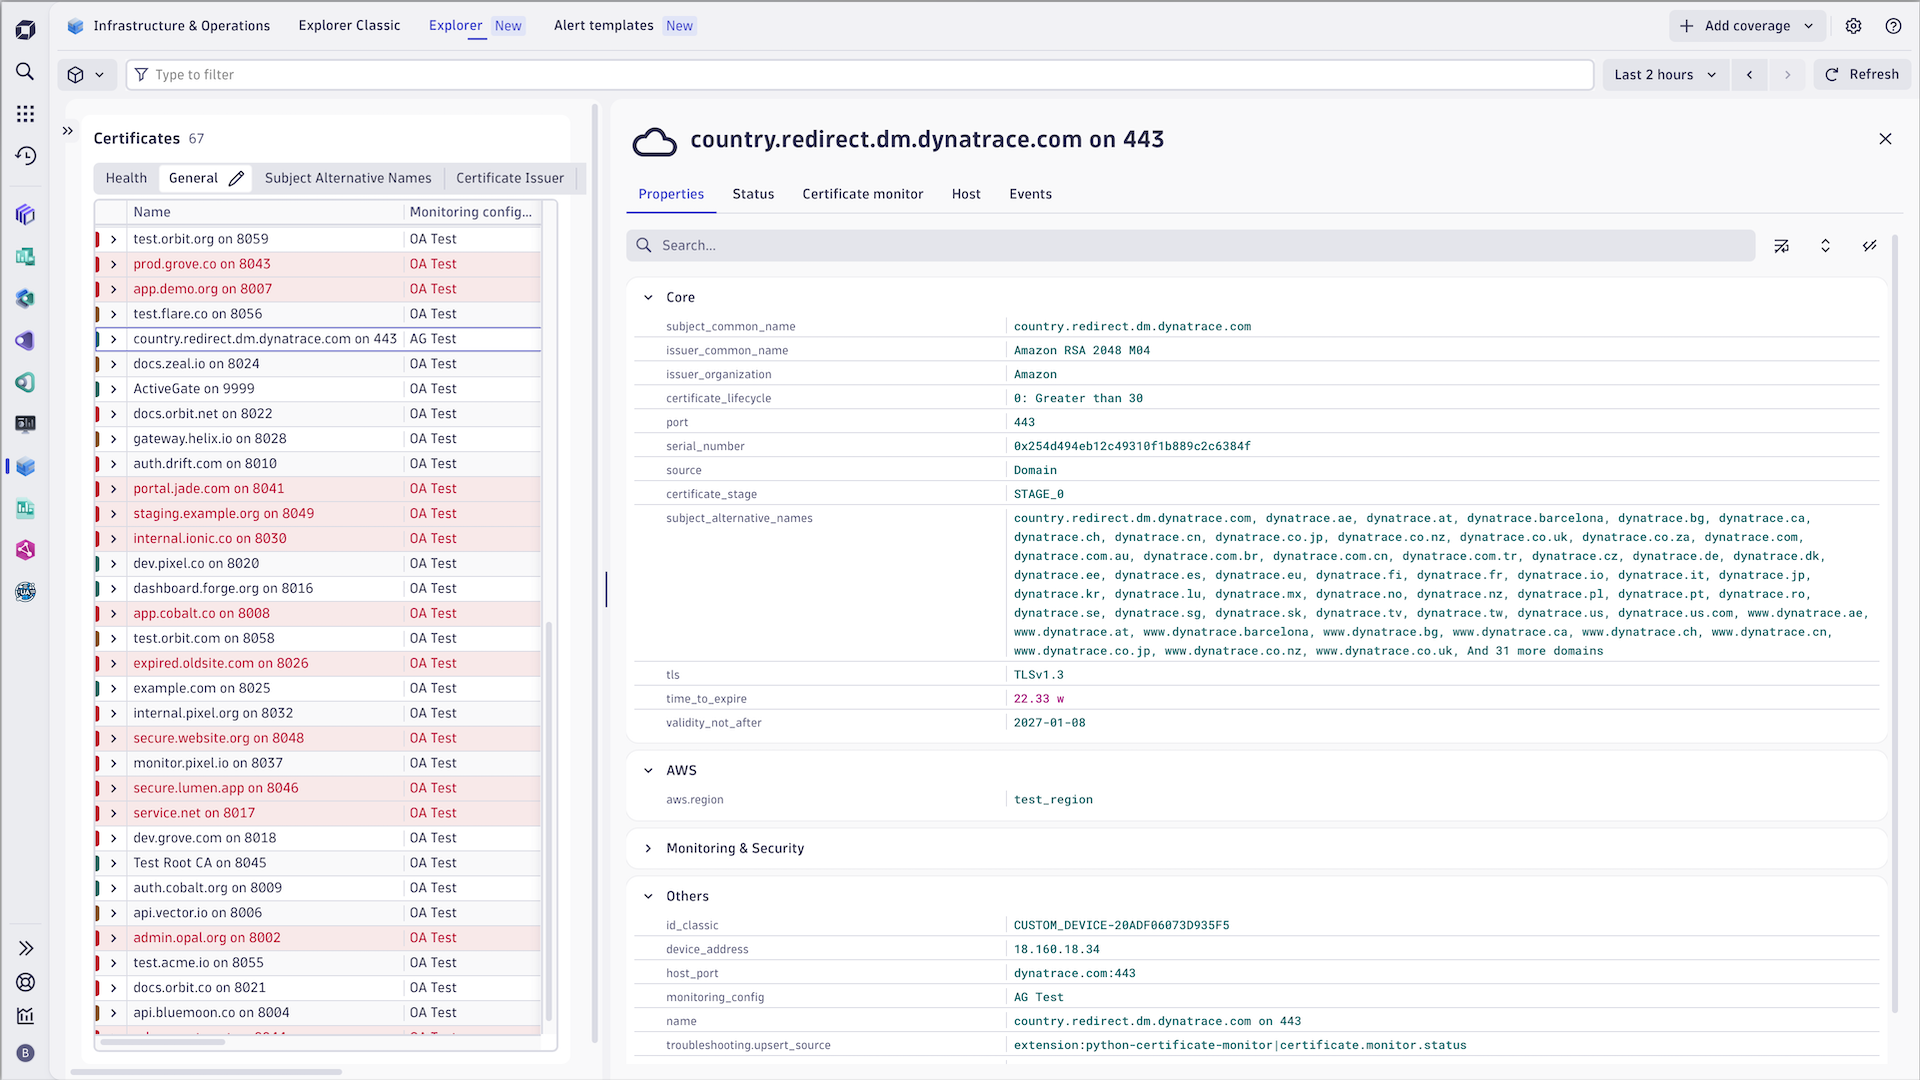Open the entity type cube dropdown
This screenshot has width=1920, height=1080.
[86, 75]
